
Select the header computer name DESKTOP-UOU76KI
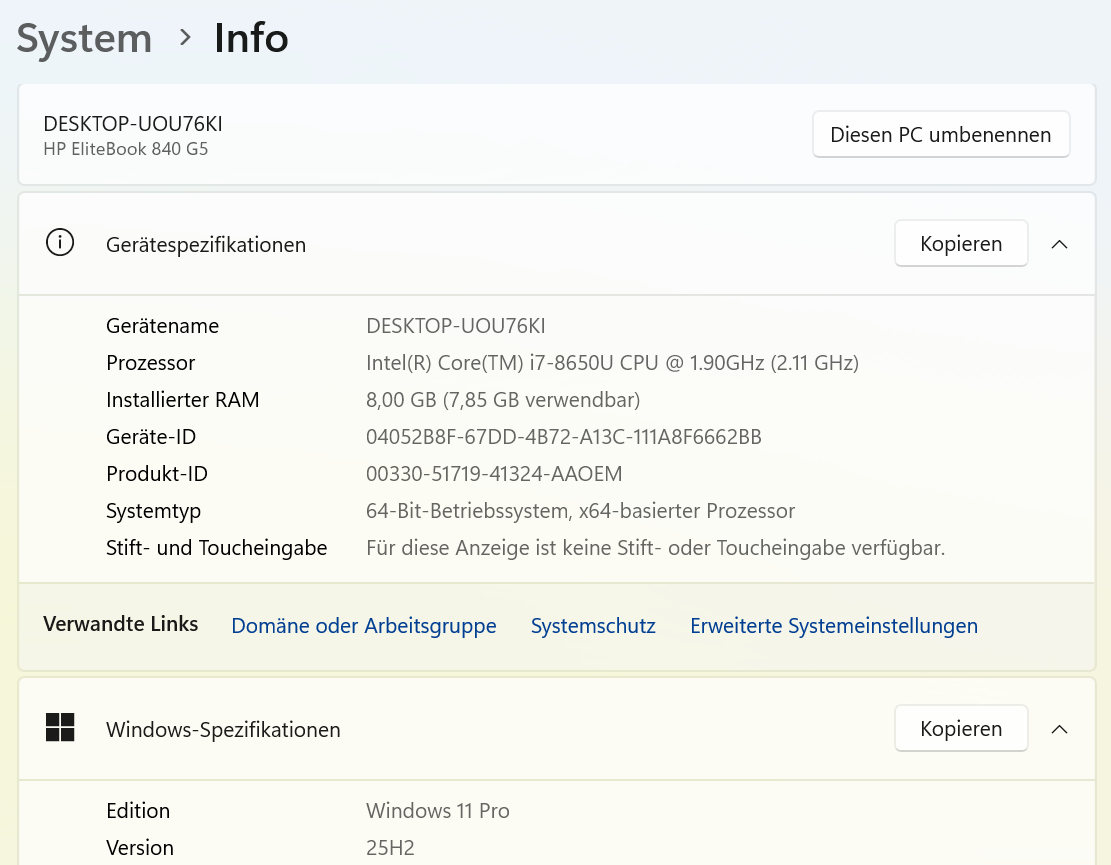[133, 124]
